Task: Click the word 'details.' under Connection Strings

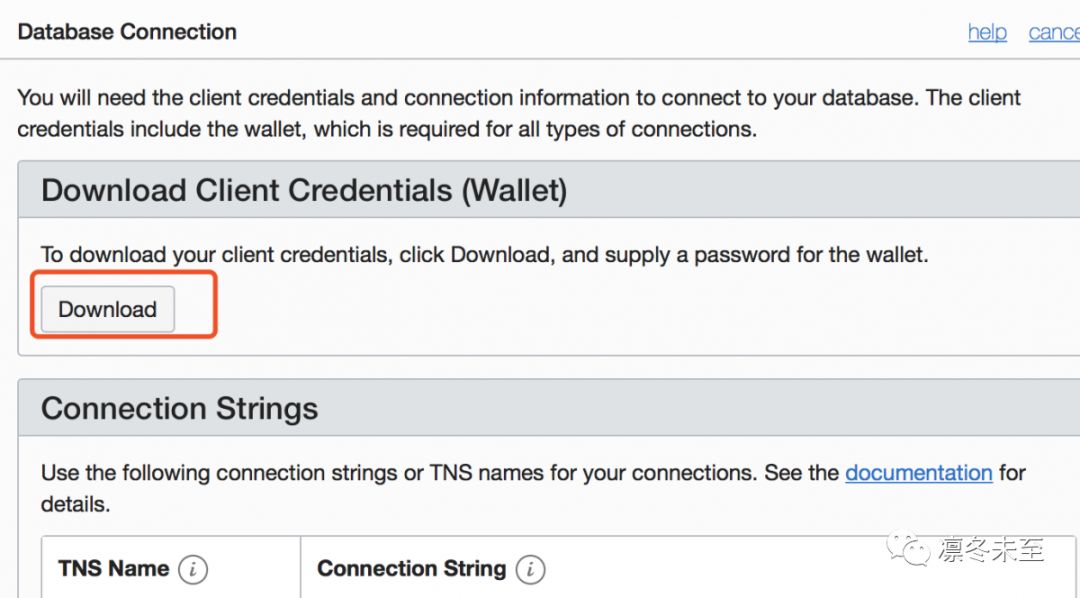Action: tap(75, 504)
